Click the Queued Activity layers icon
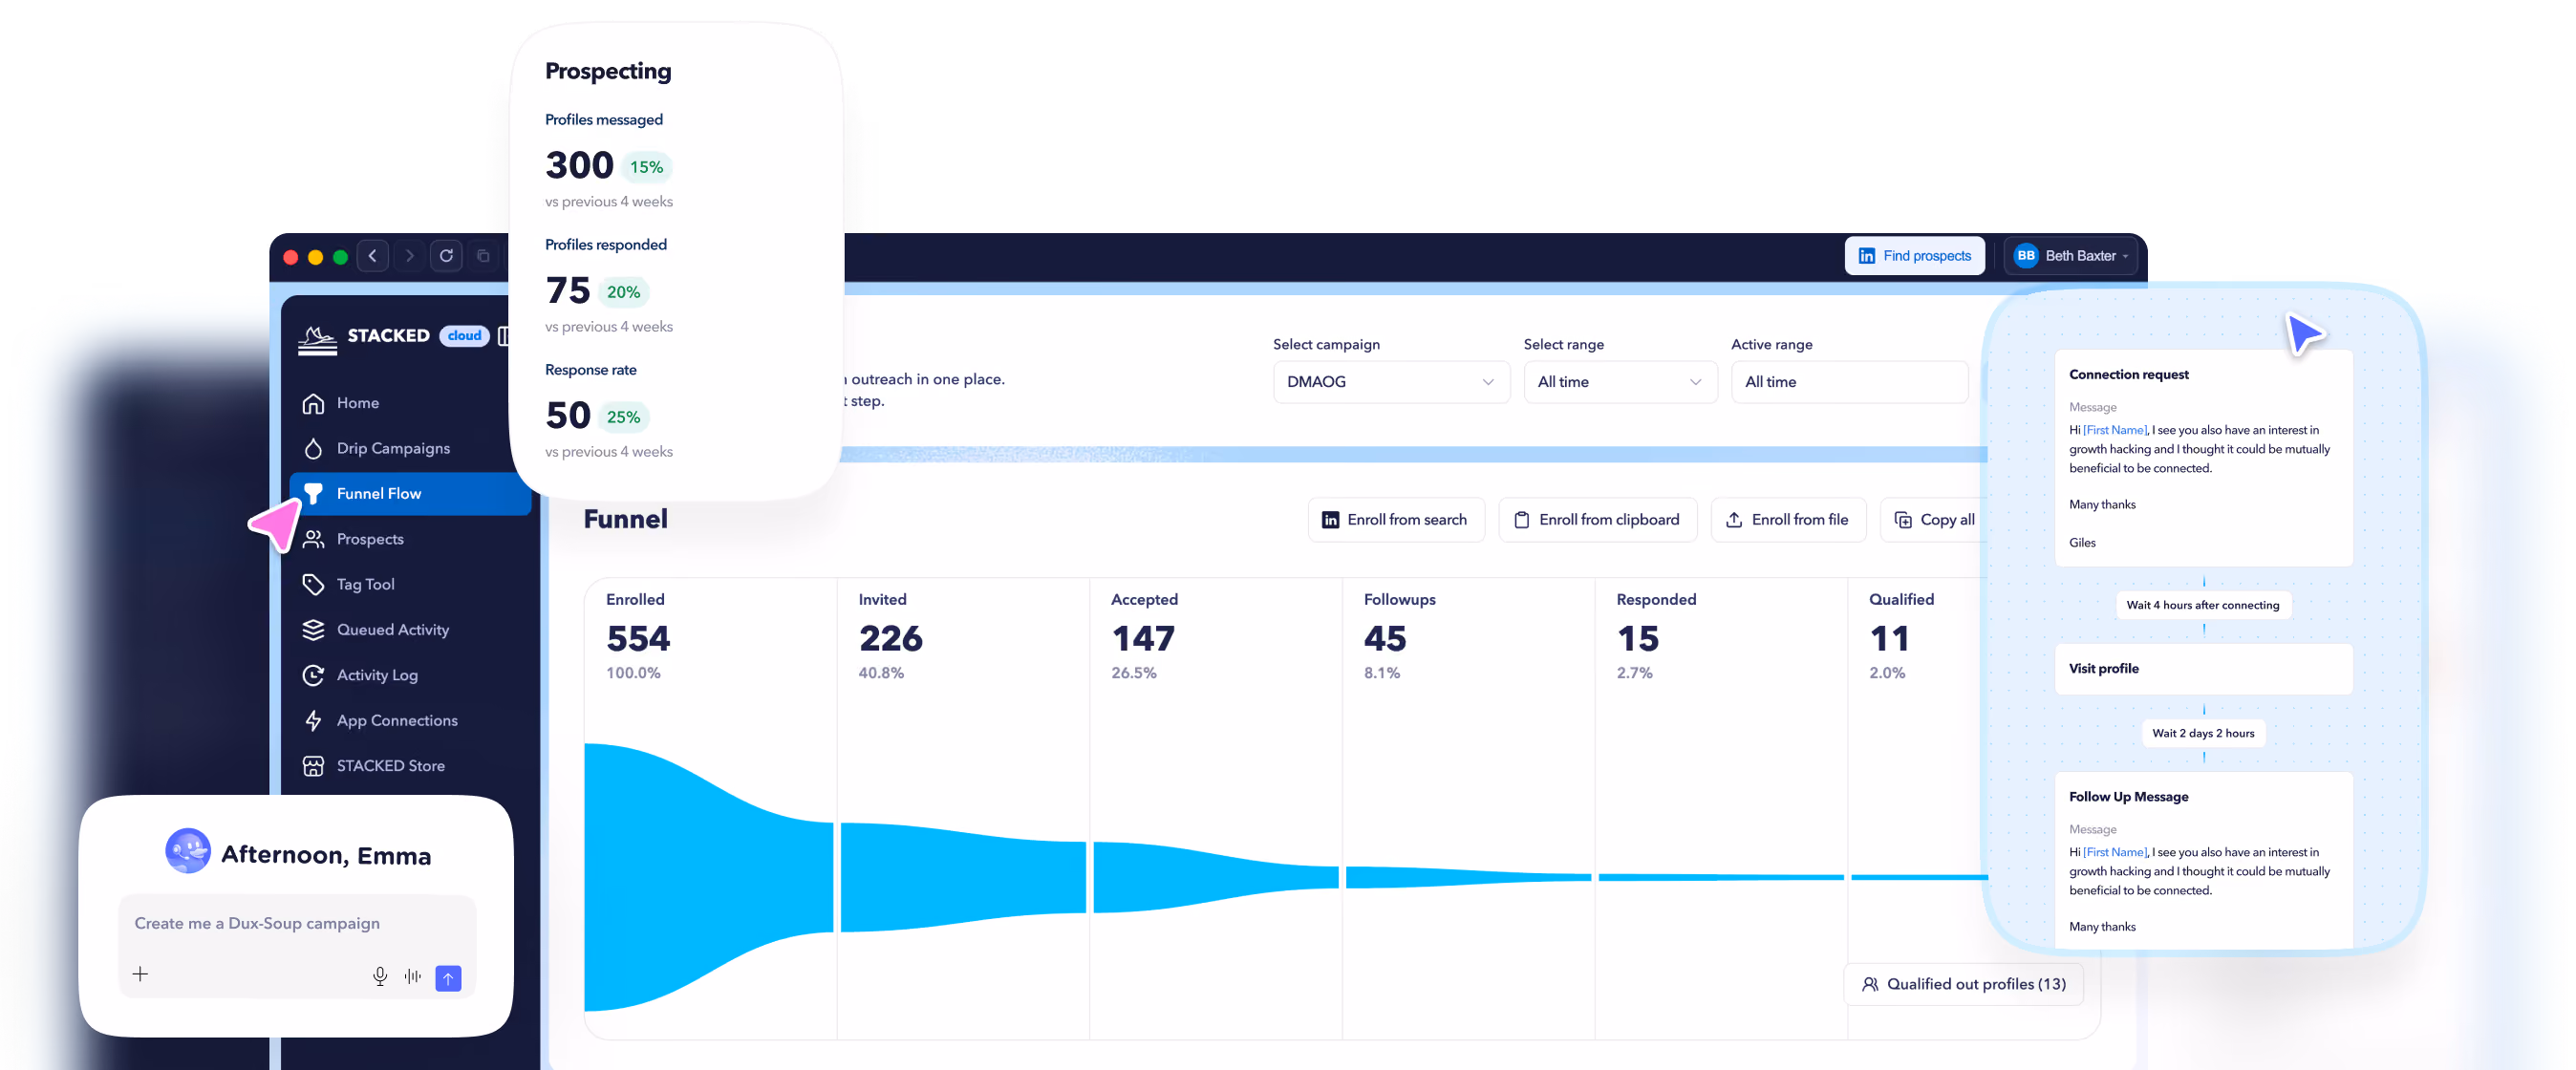Viewport: 2576px width, 1070px height. pos(313,629)
